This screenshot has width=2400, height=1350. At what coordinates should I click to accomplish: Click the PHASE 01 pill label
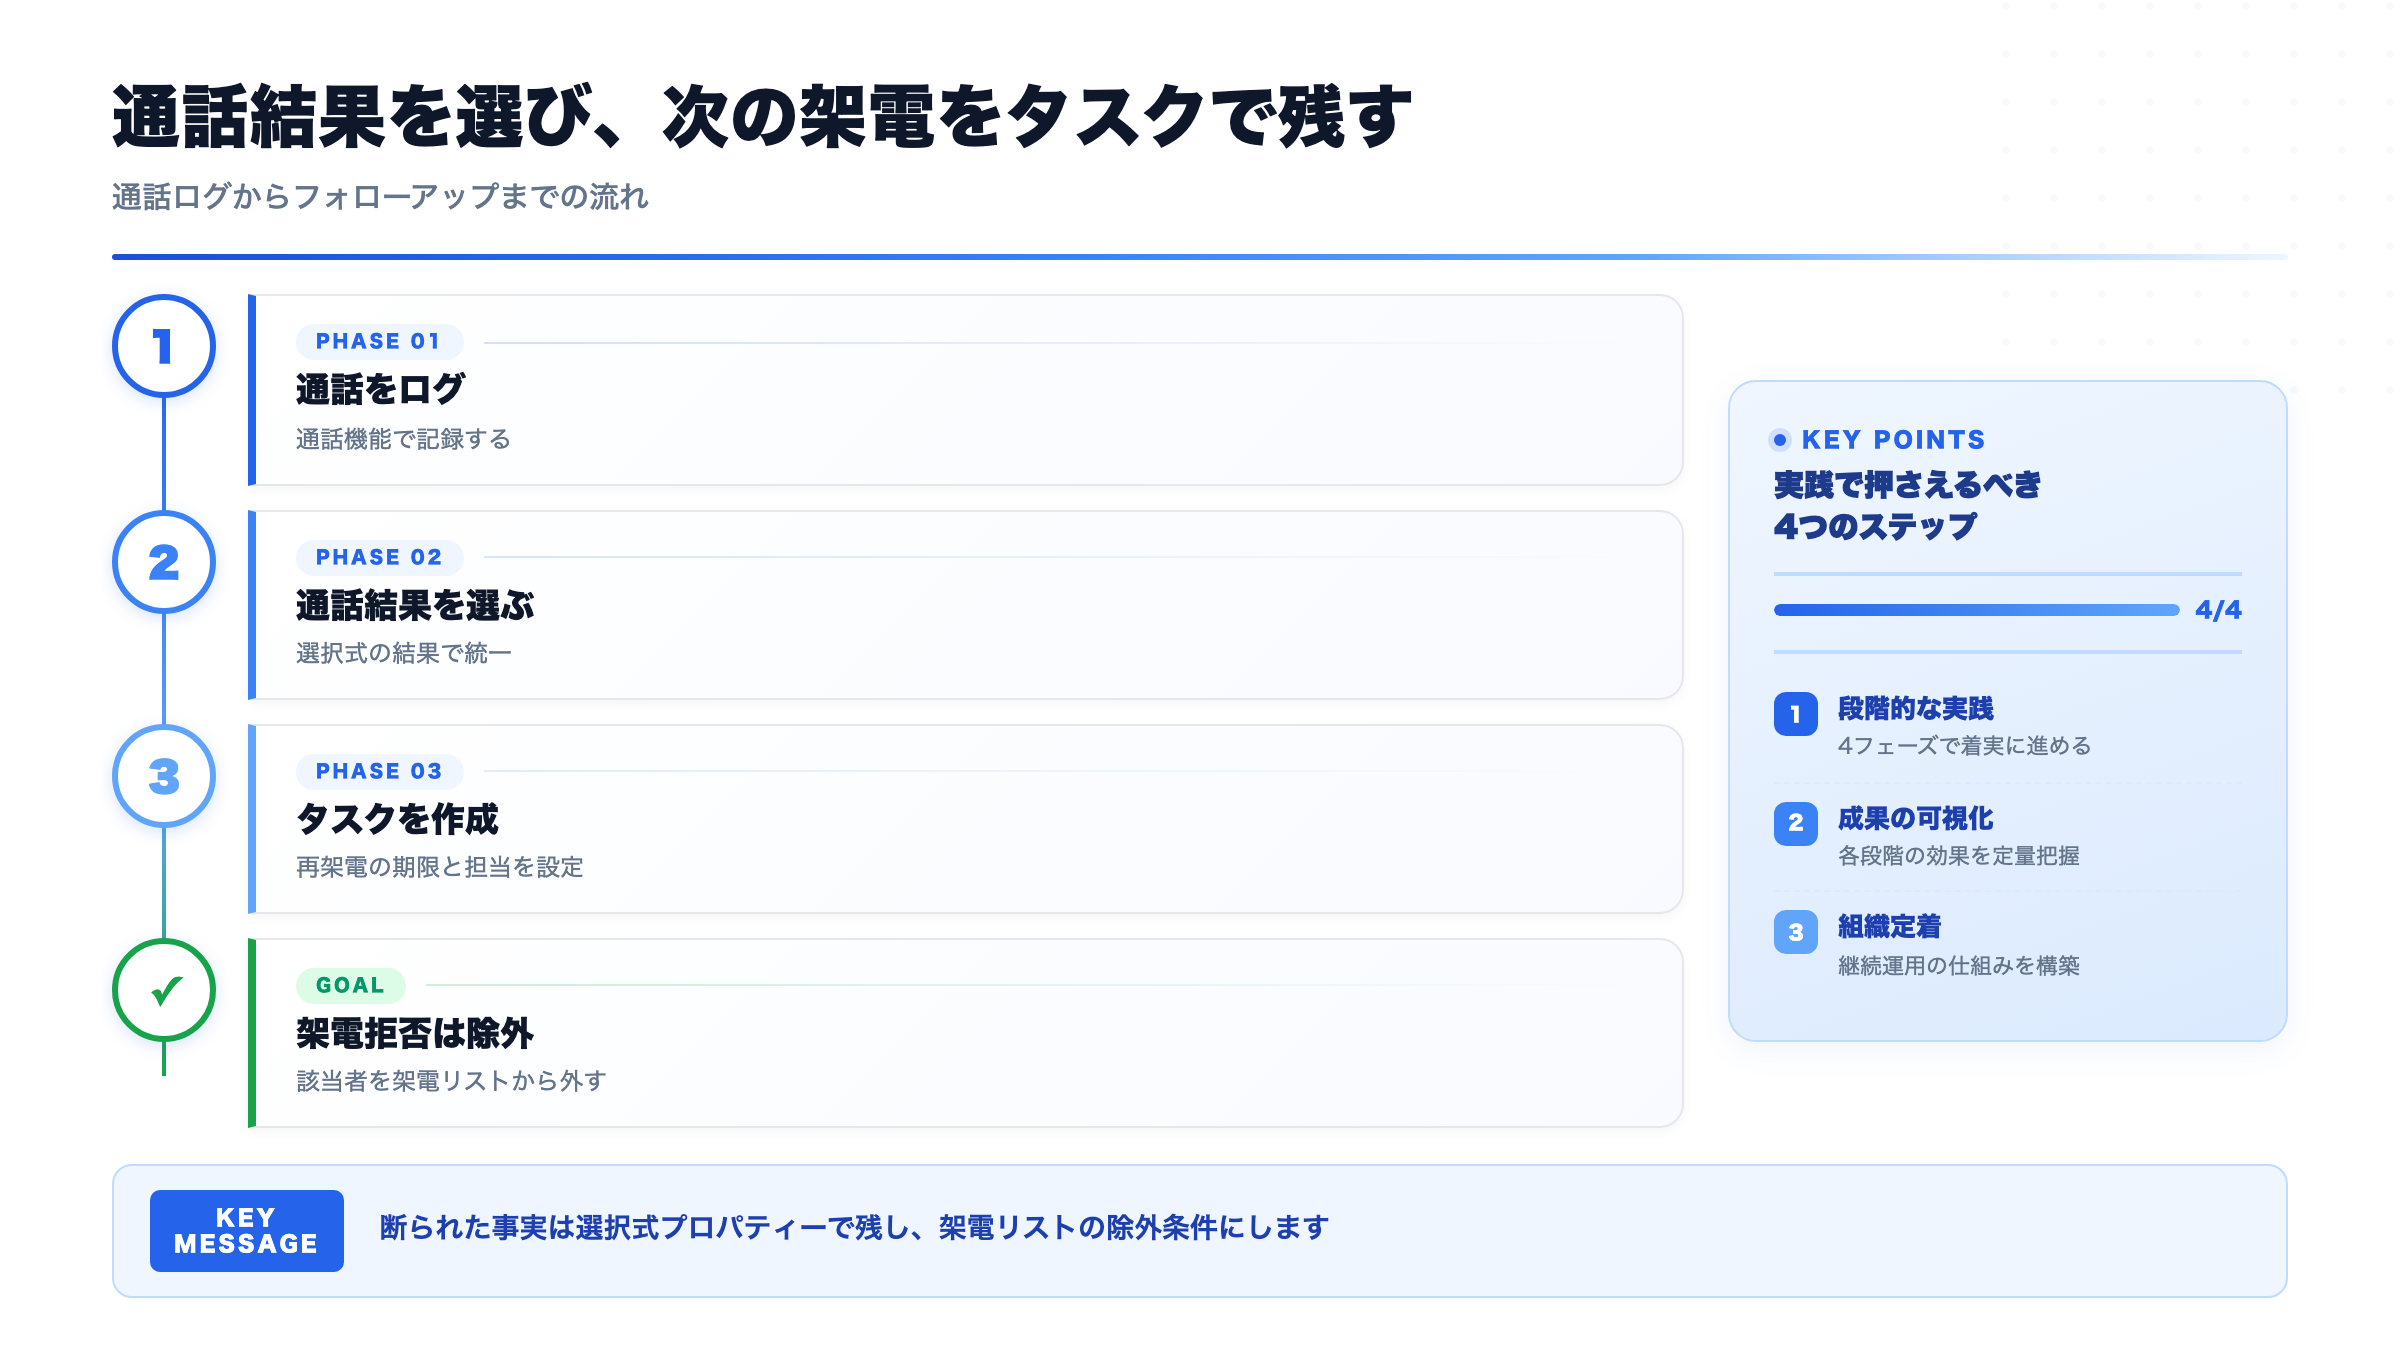(379, 342)
